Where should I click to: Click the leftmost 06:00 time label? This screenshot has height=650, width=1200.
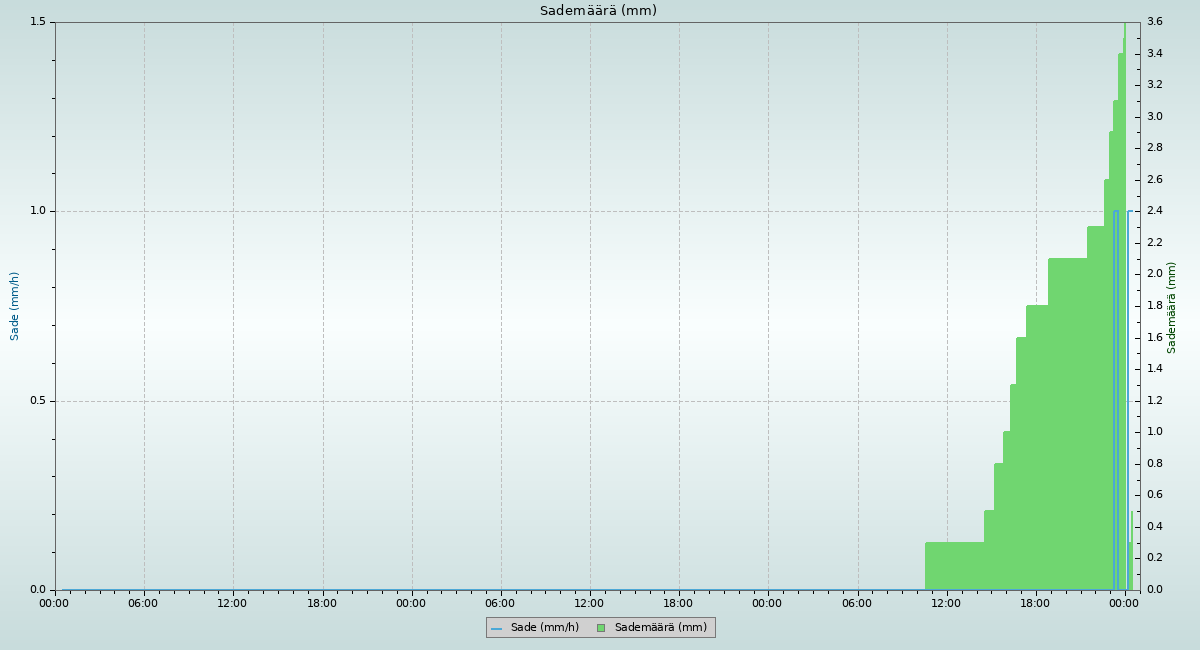tap(143, 603)
